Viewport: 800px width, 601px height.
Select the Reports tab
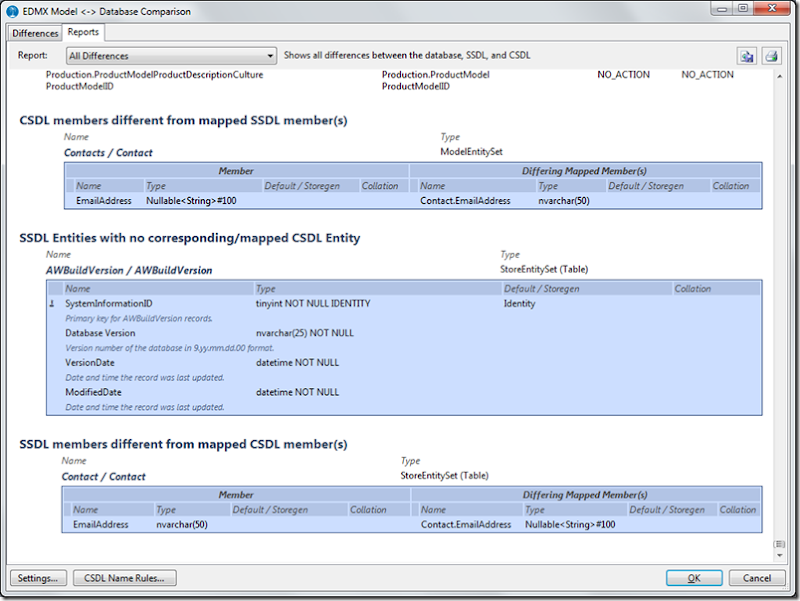coord(83,32)
